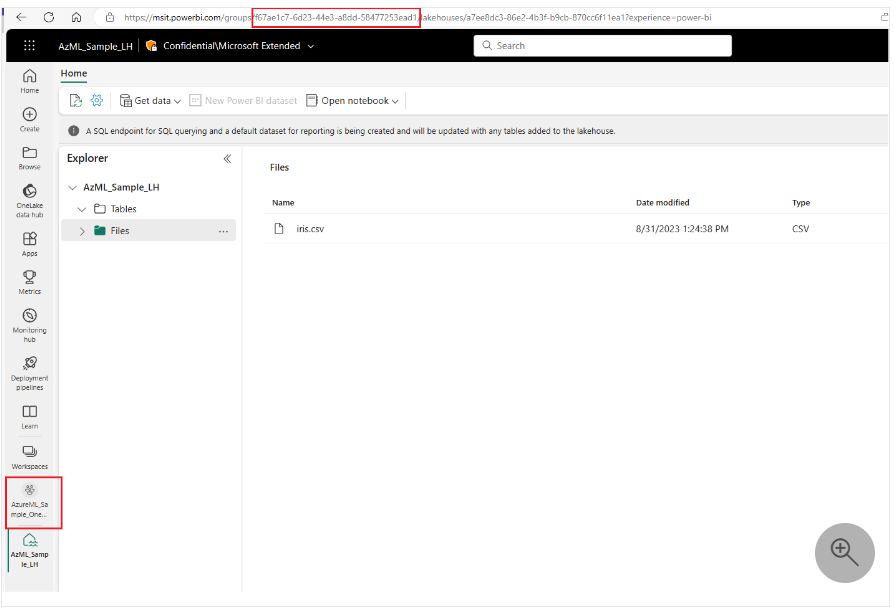Click the refresh lakehouse toolbar icon
894x612 pixels.
pyautogui.click(x=76, y=101)
